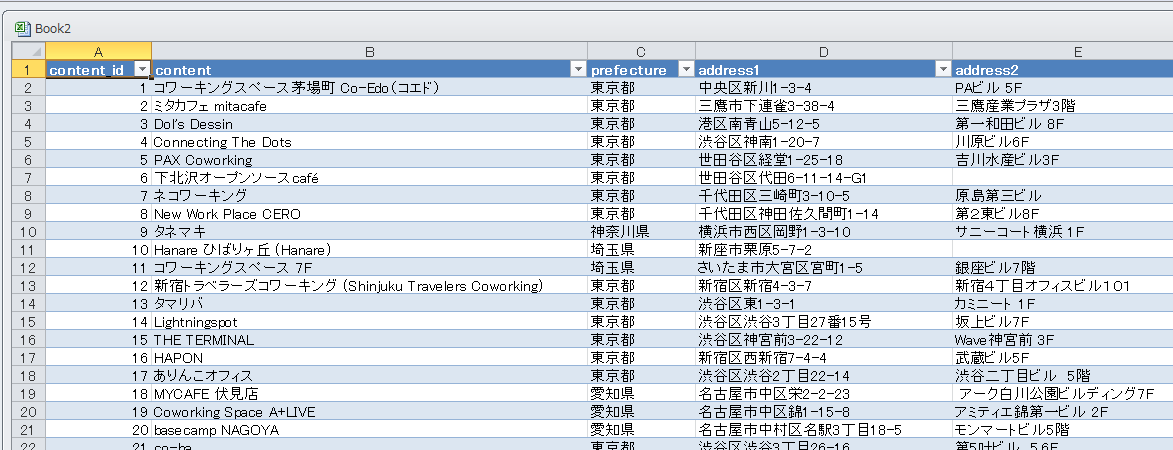The width and height of the screenshot is (1173, 450).
Task: Click cell '下北沢オープンソースcafé'
Action: click(x=370, y=177)
